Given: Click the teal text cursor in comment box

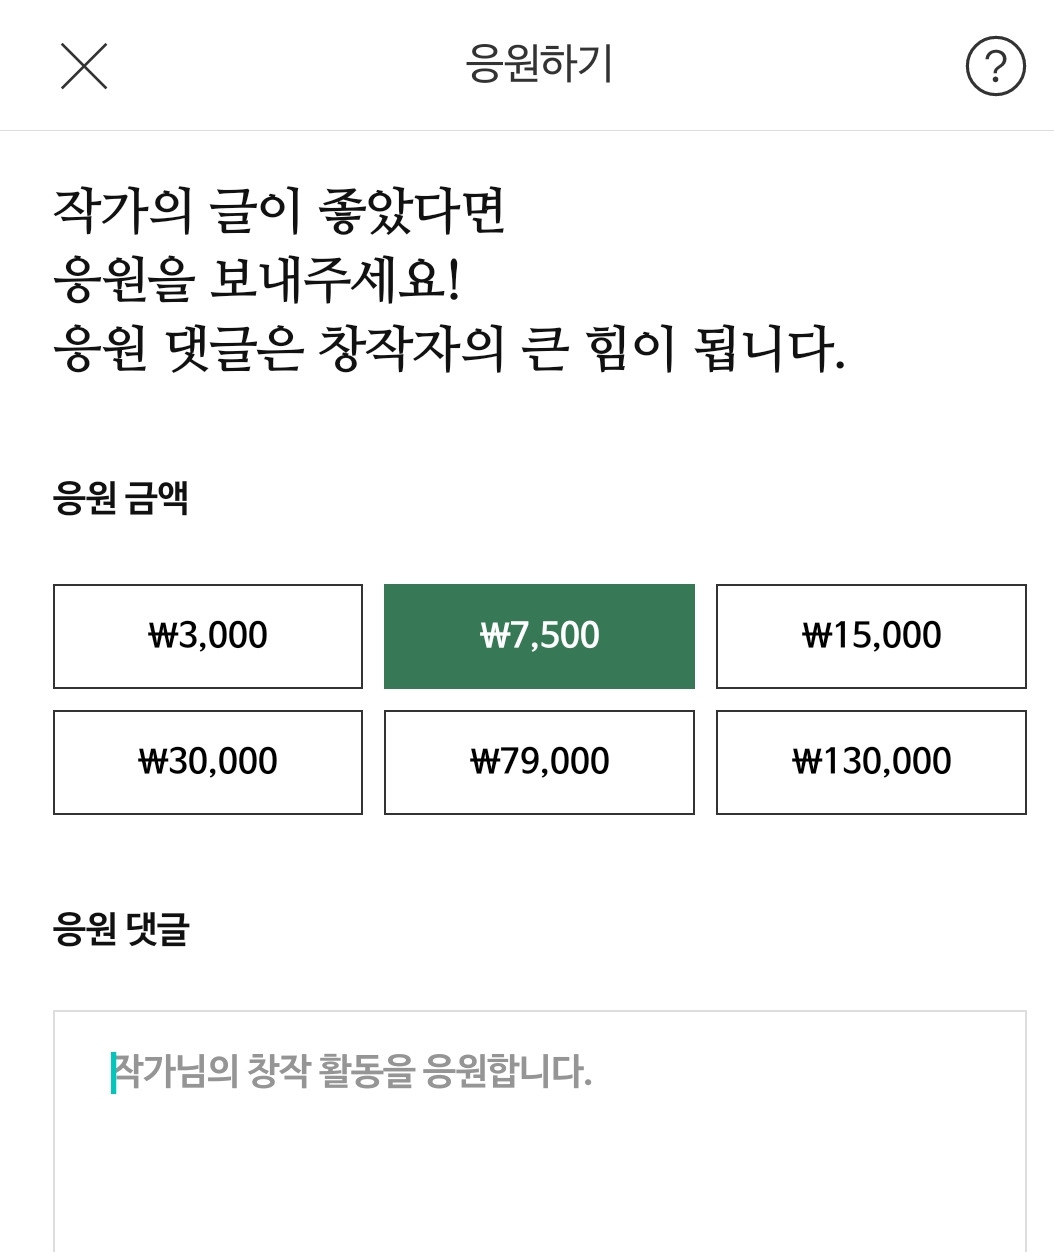Looking at the screenshot, I should (113, 1072).
